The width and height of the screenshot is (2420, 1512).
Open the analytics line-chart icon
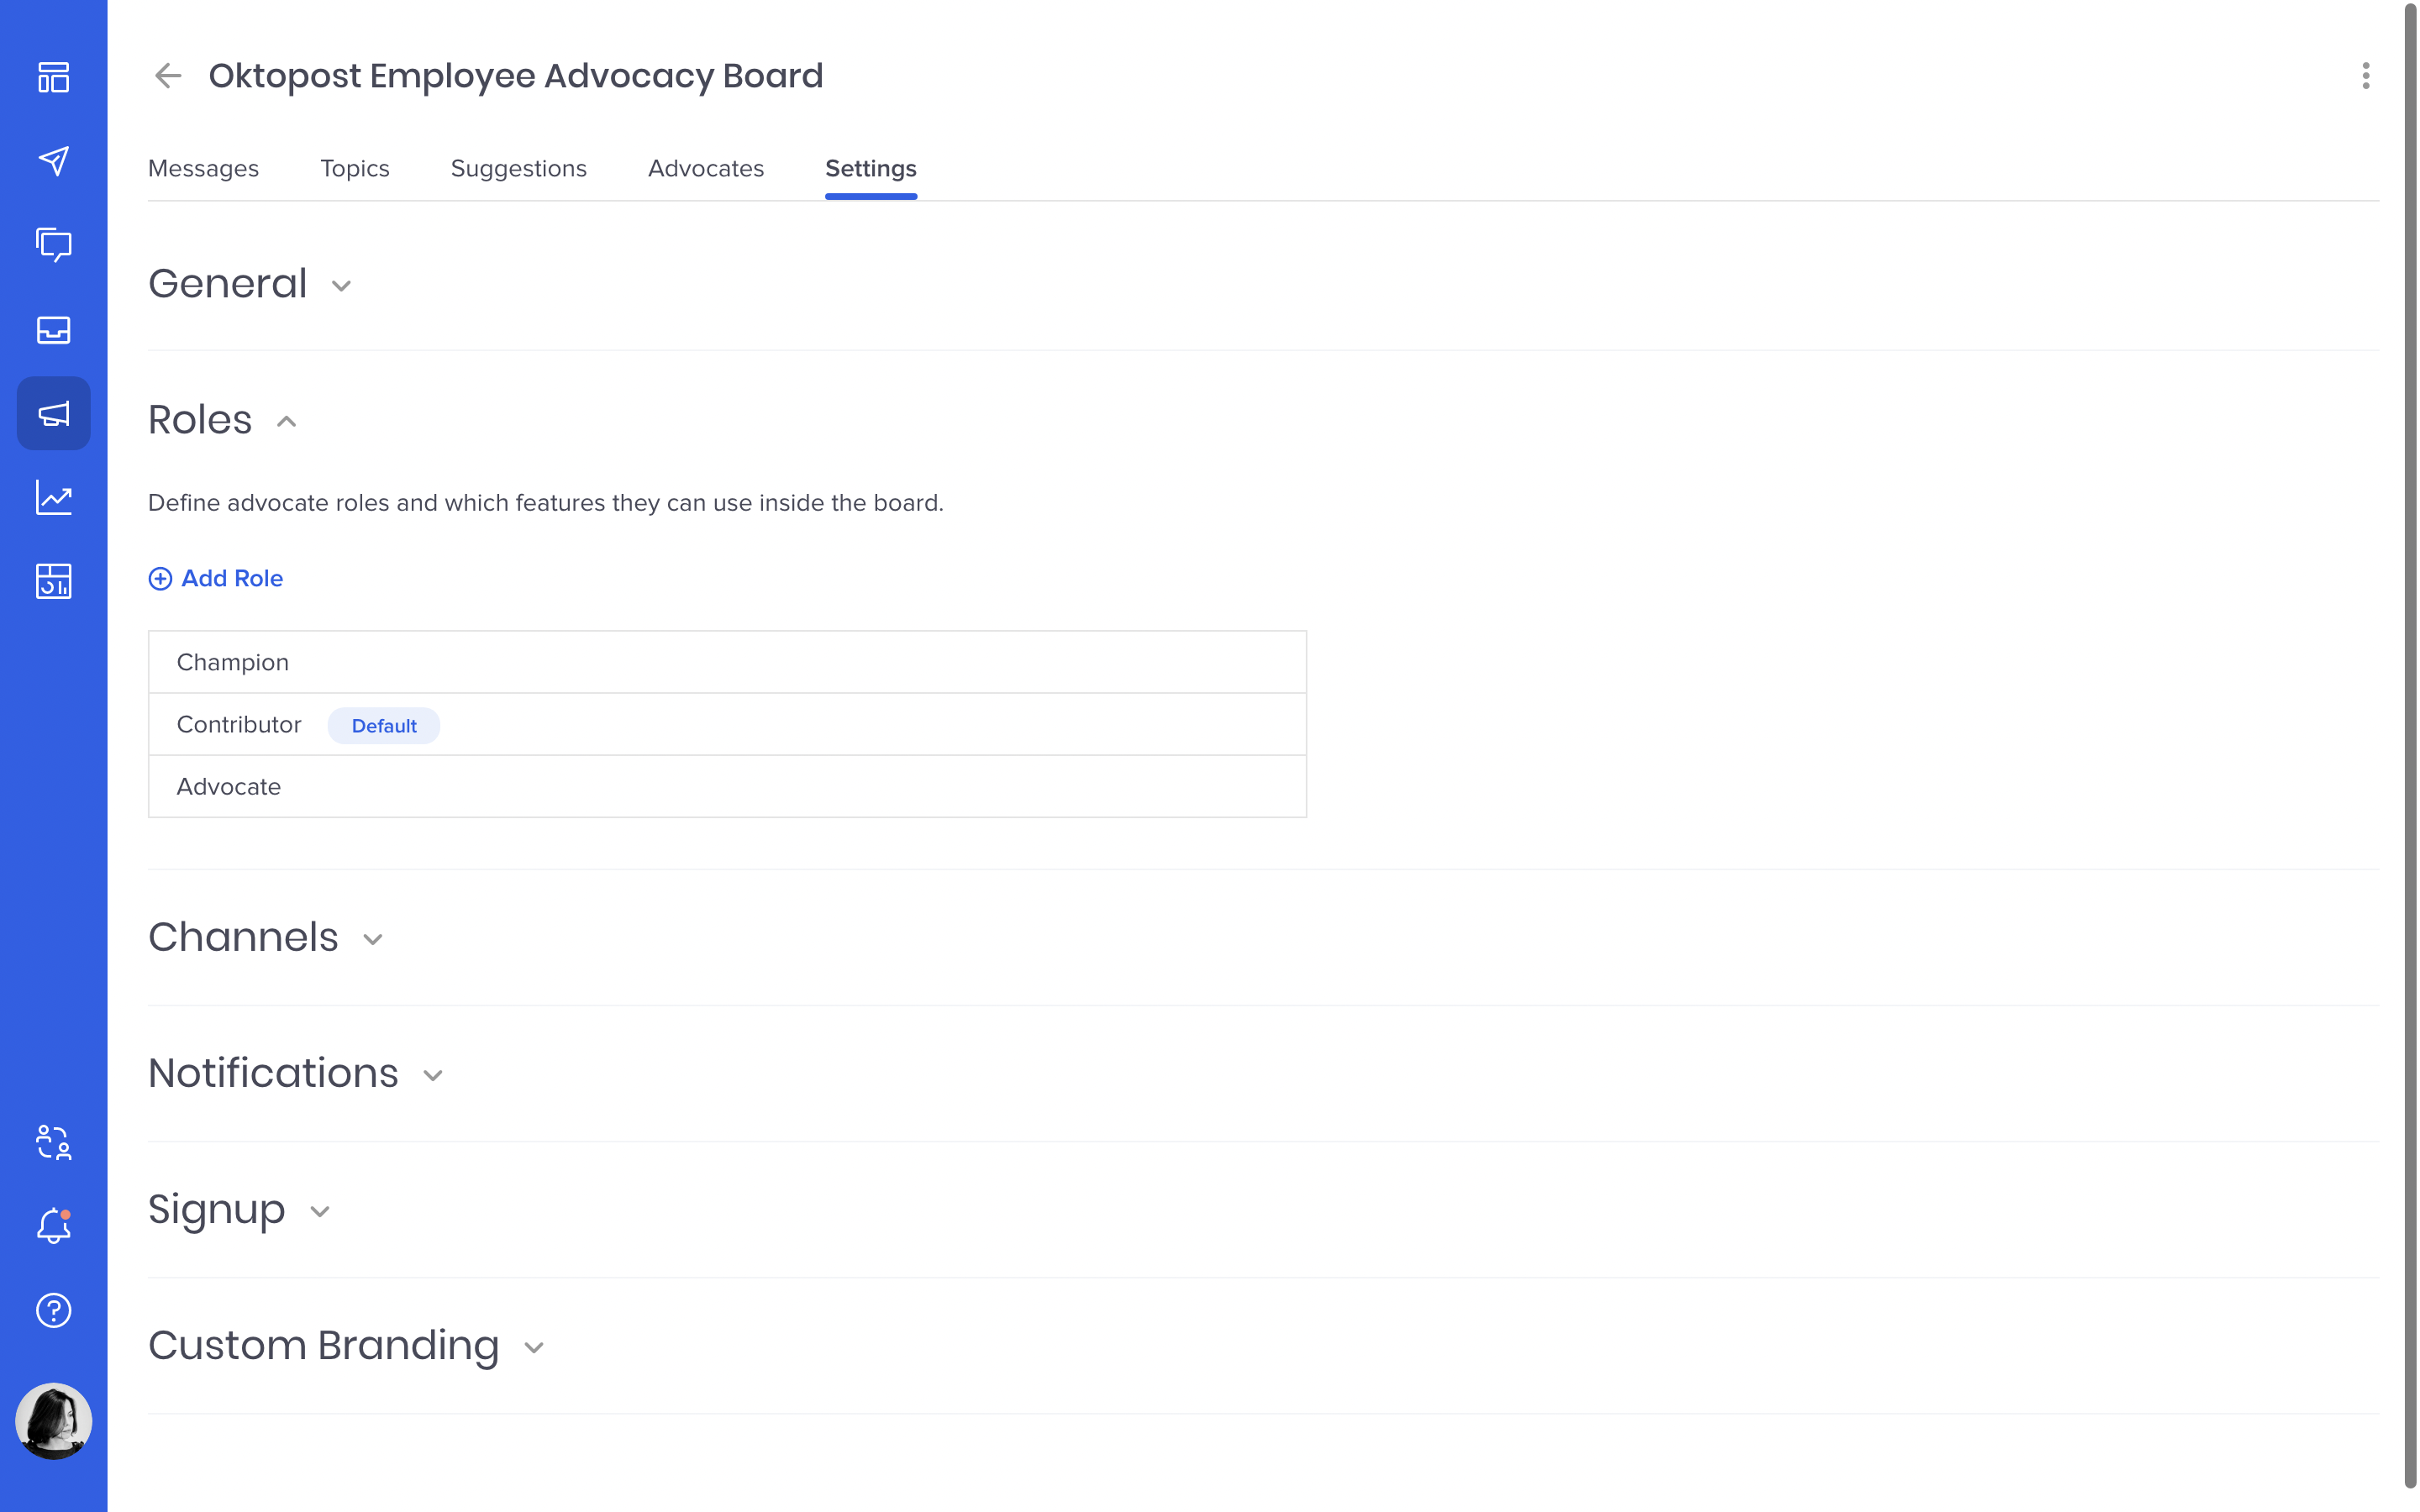(53, 497)
